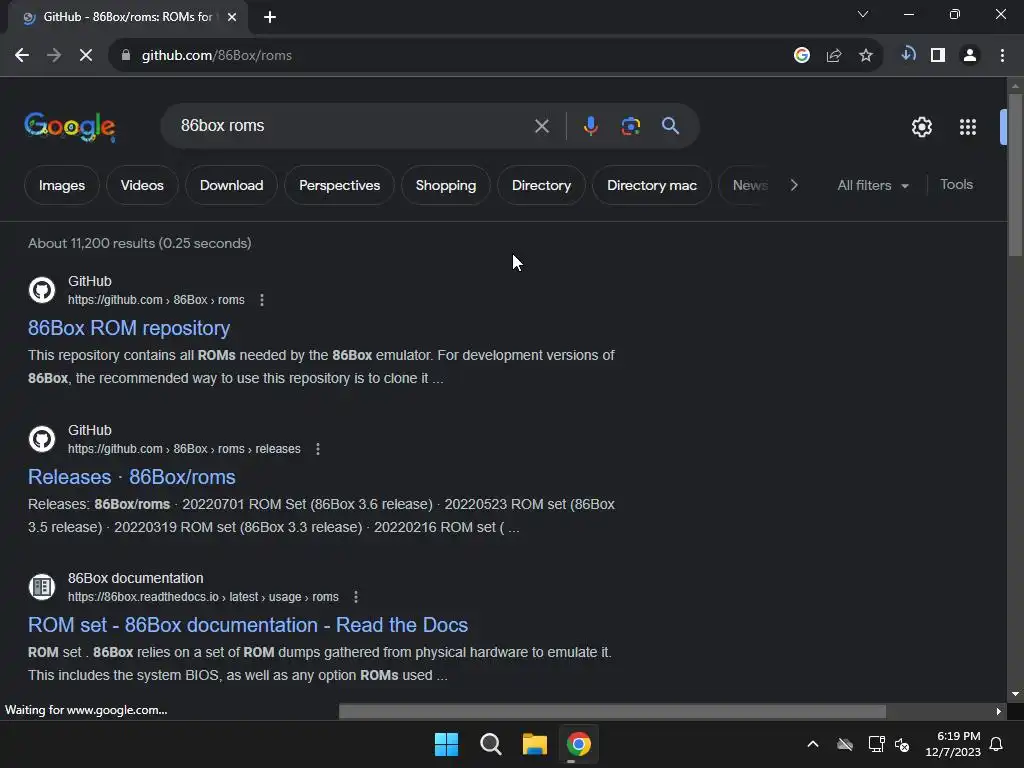Viewport: 1024px width, 768px height.
Task: Expand the All filters dropdown
Action: 872,185
